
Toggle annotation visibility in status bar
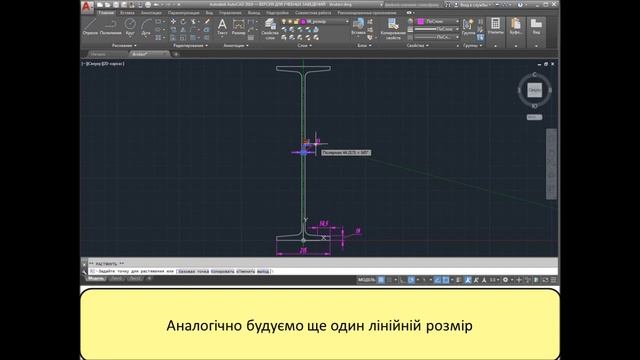tap(468, 280)
